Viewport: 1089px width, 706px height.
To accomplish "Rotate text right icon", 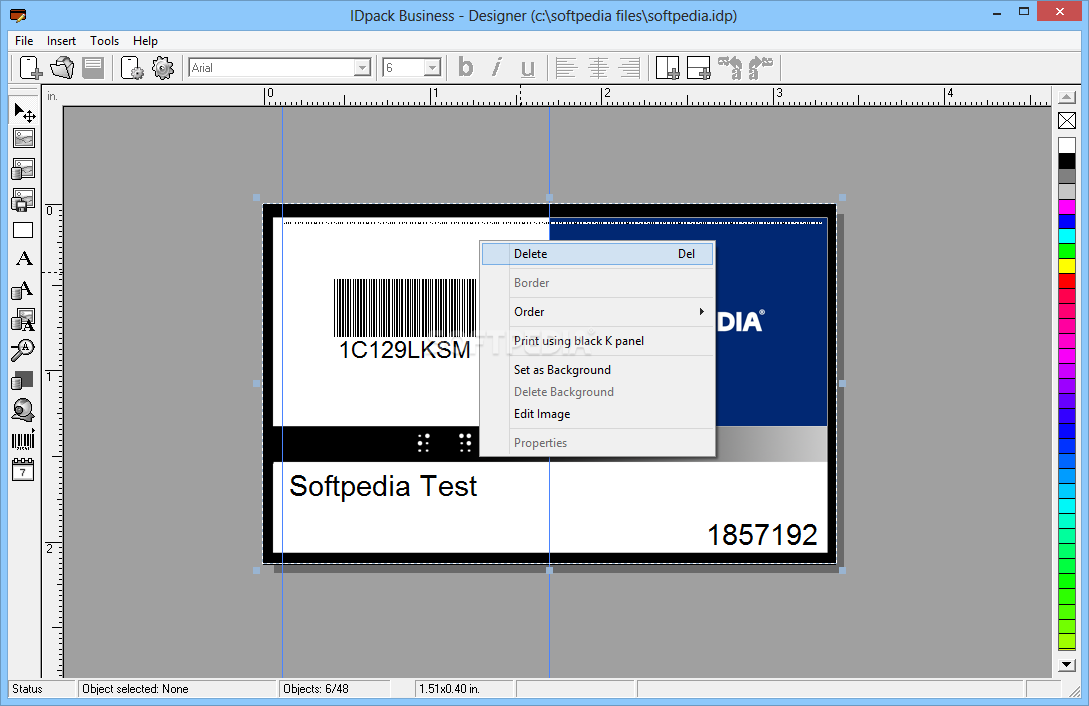I will click(x=761, y=67).
